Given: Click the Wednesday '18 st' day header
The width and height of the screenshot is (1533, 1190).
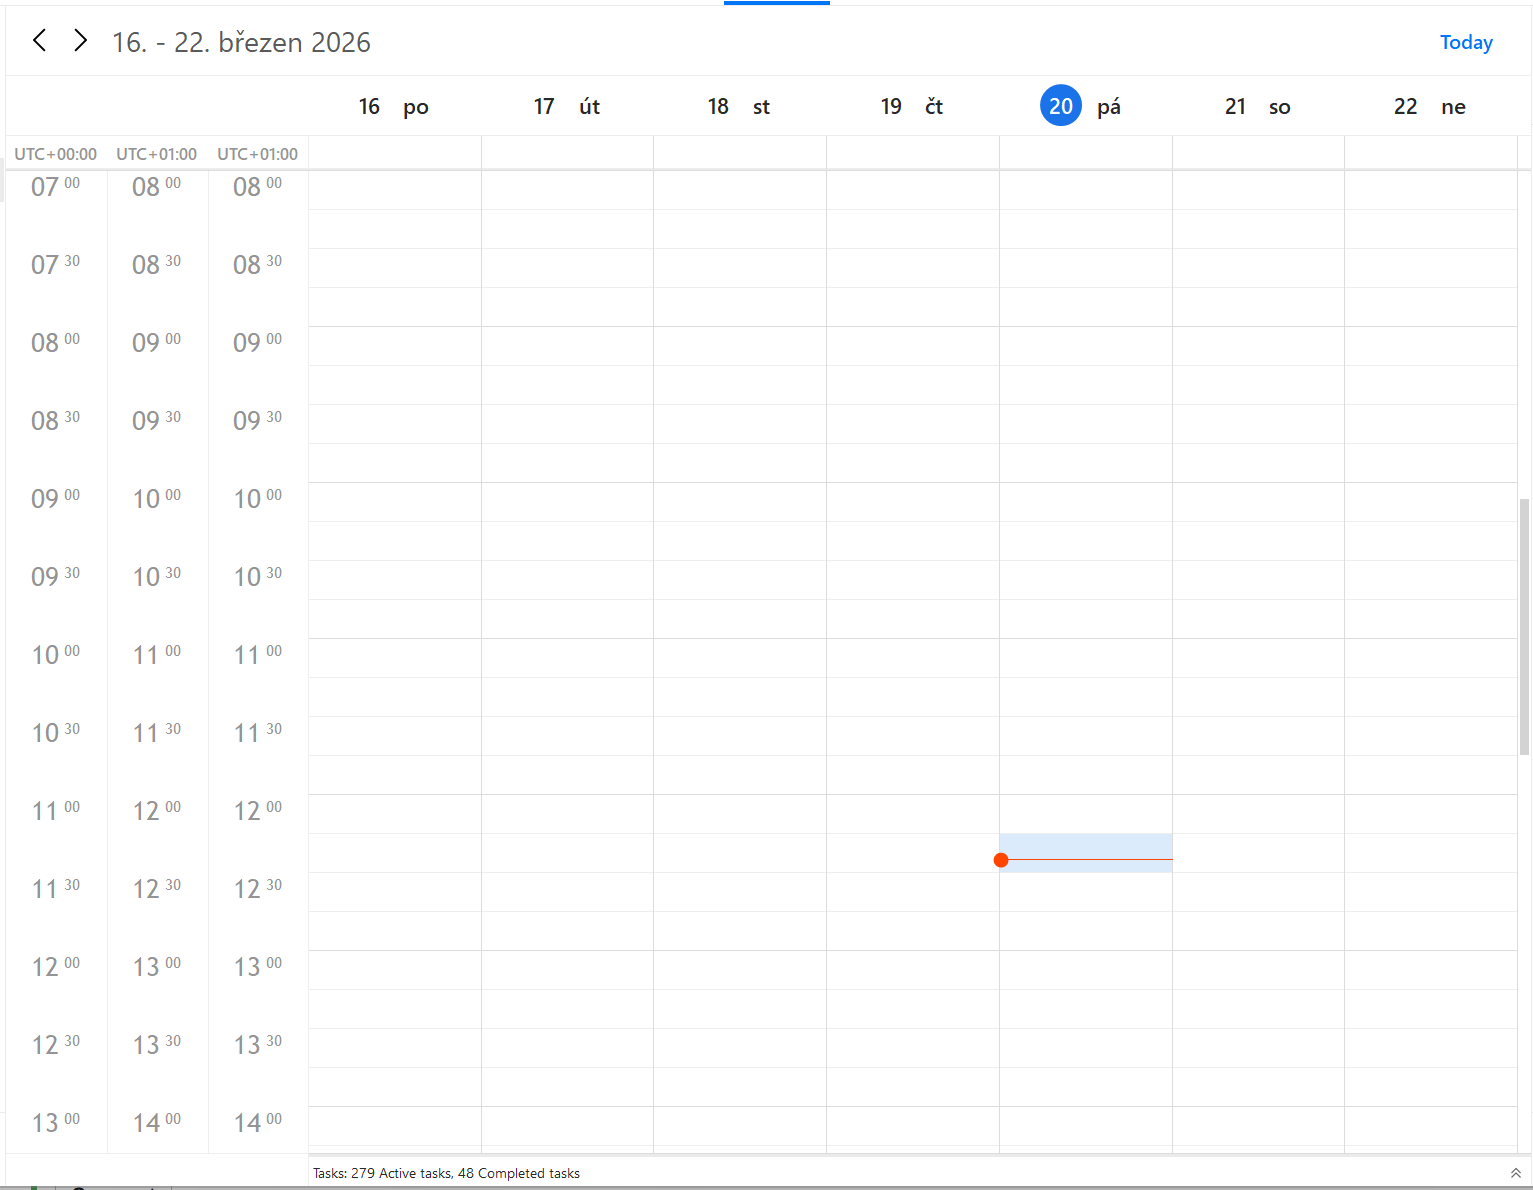Looking at the screenshot, I should 739,107.
